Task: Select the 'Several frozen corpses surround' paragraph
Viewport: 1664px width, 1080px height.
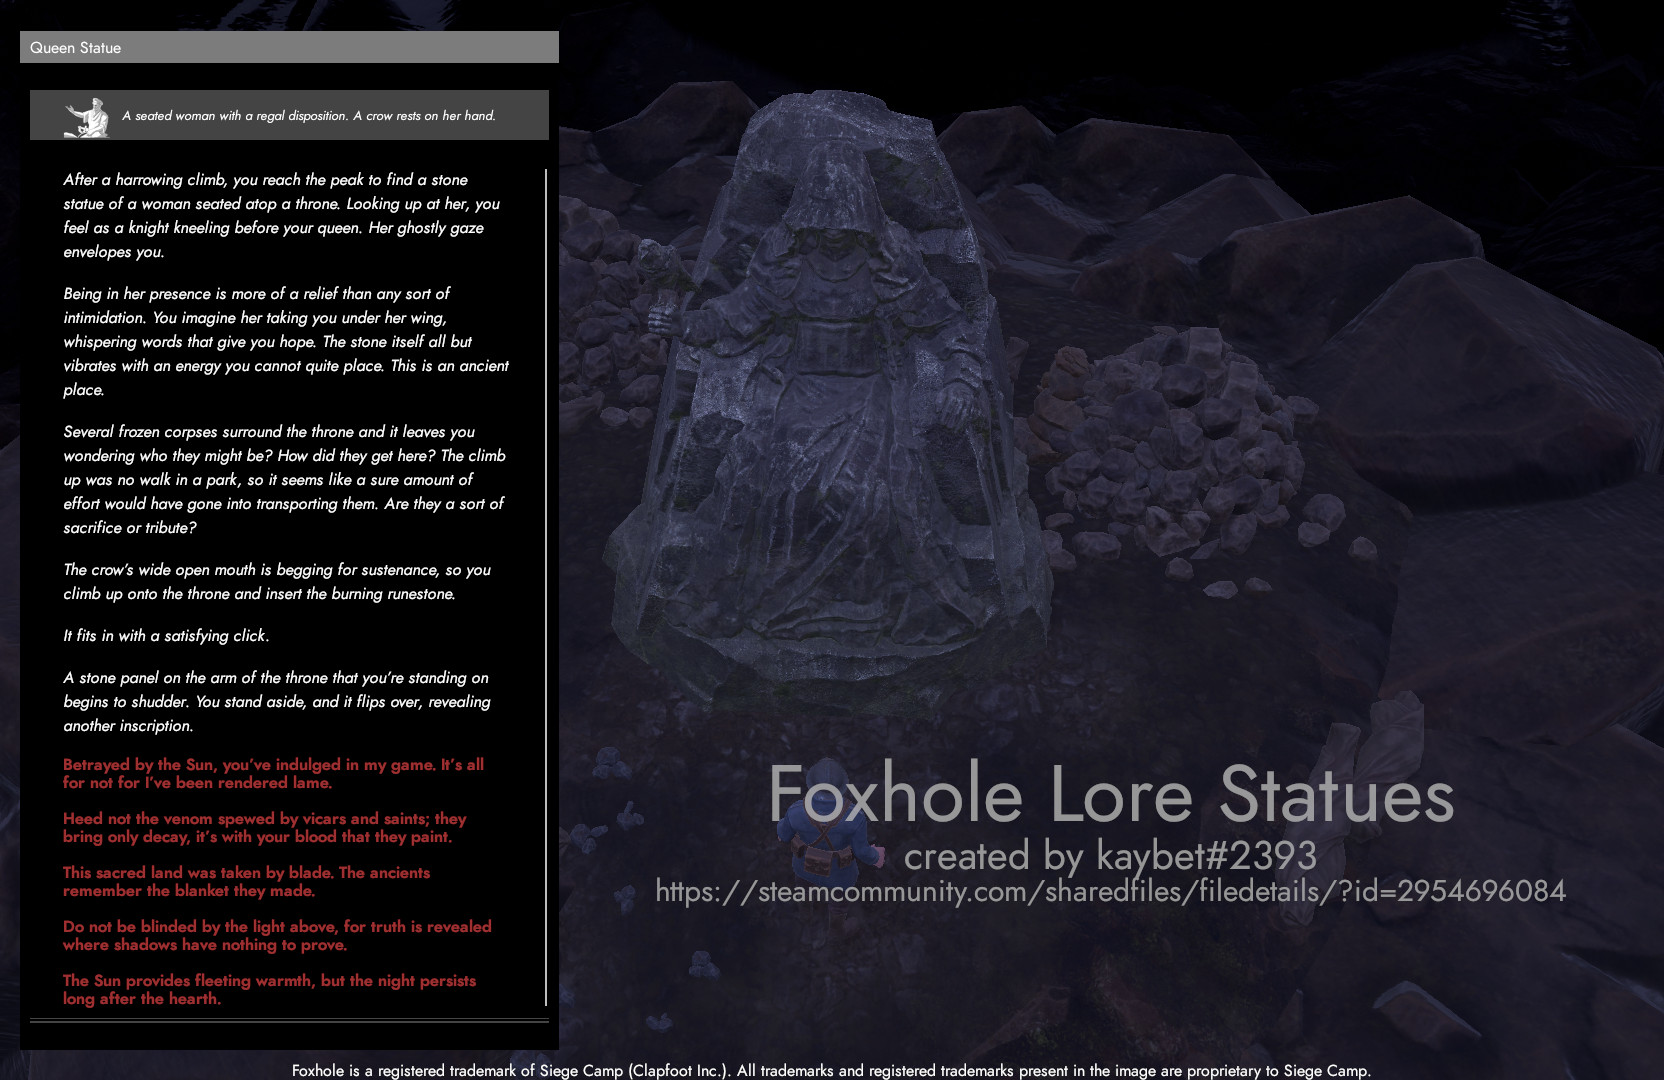Action: (285, 480)
